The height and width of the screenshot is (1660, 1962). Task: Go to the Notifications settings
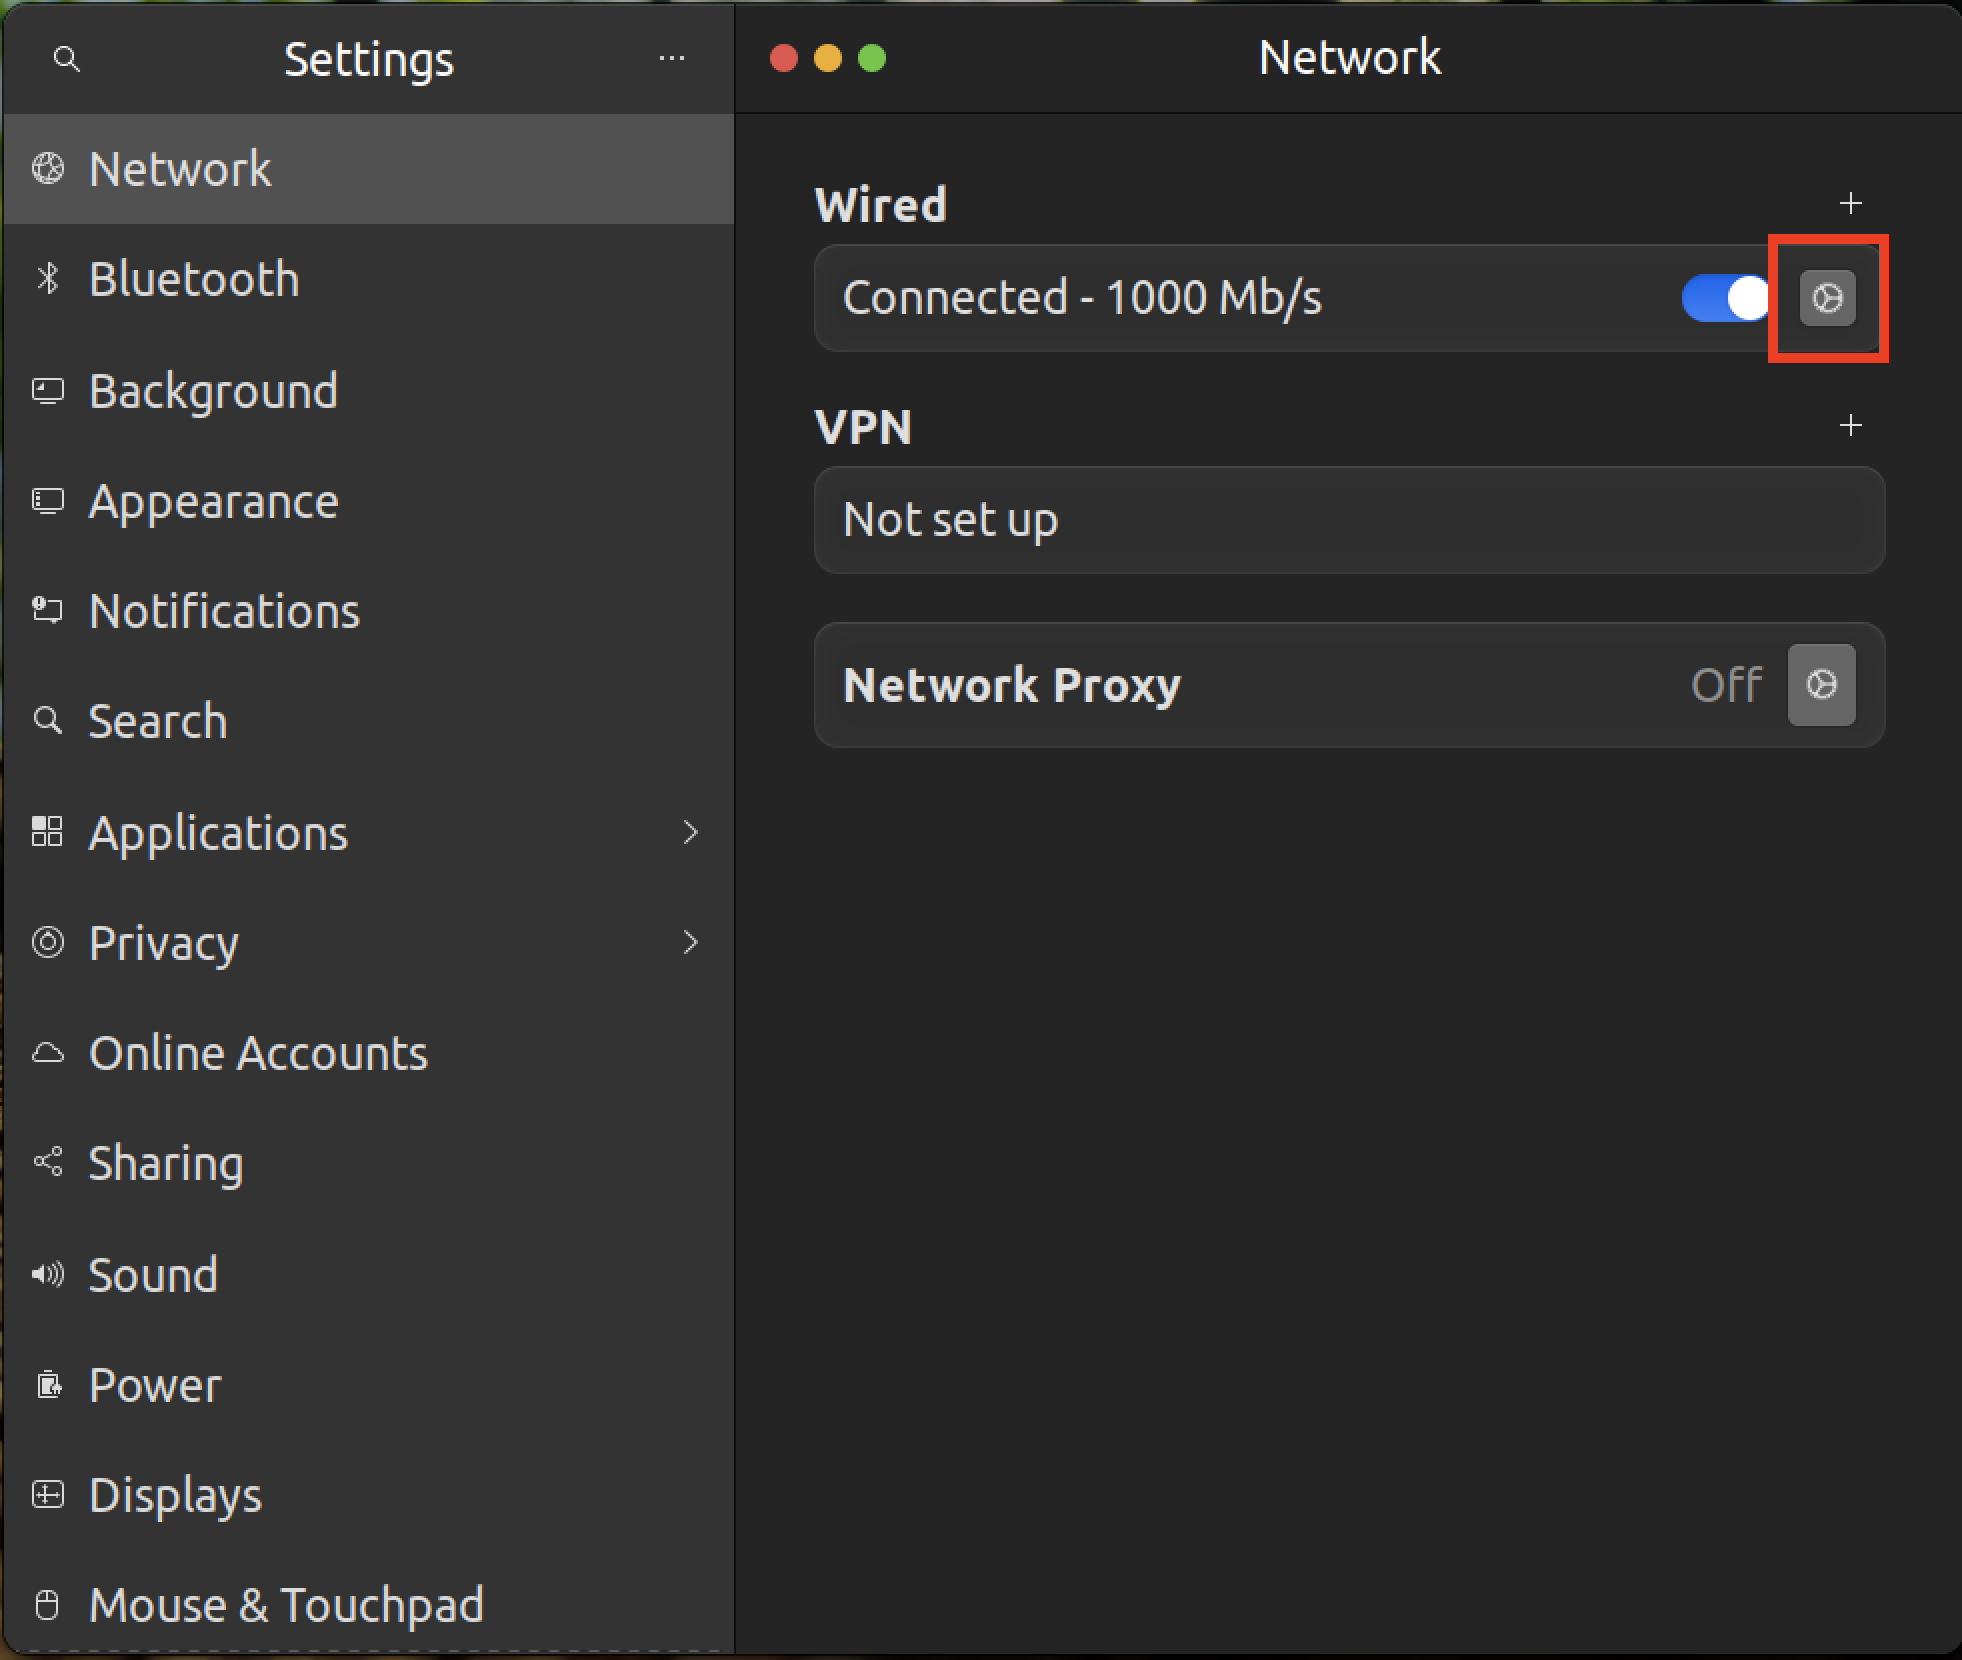[x=224, y=611]
